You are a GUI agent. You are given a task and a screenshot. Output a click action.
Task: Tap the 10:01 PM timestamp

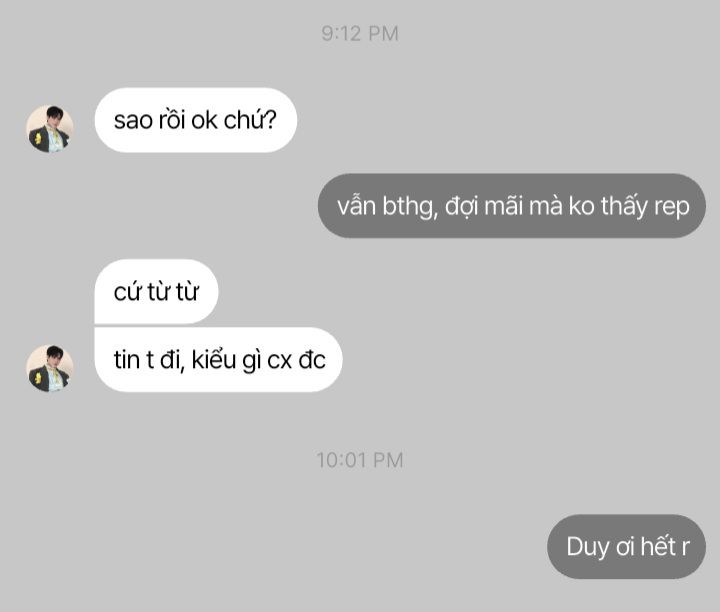360,460
